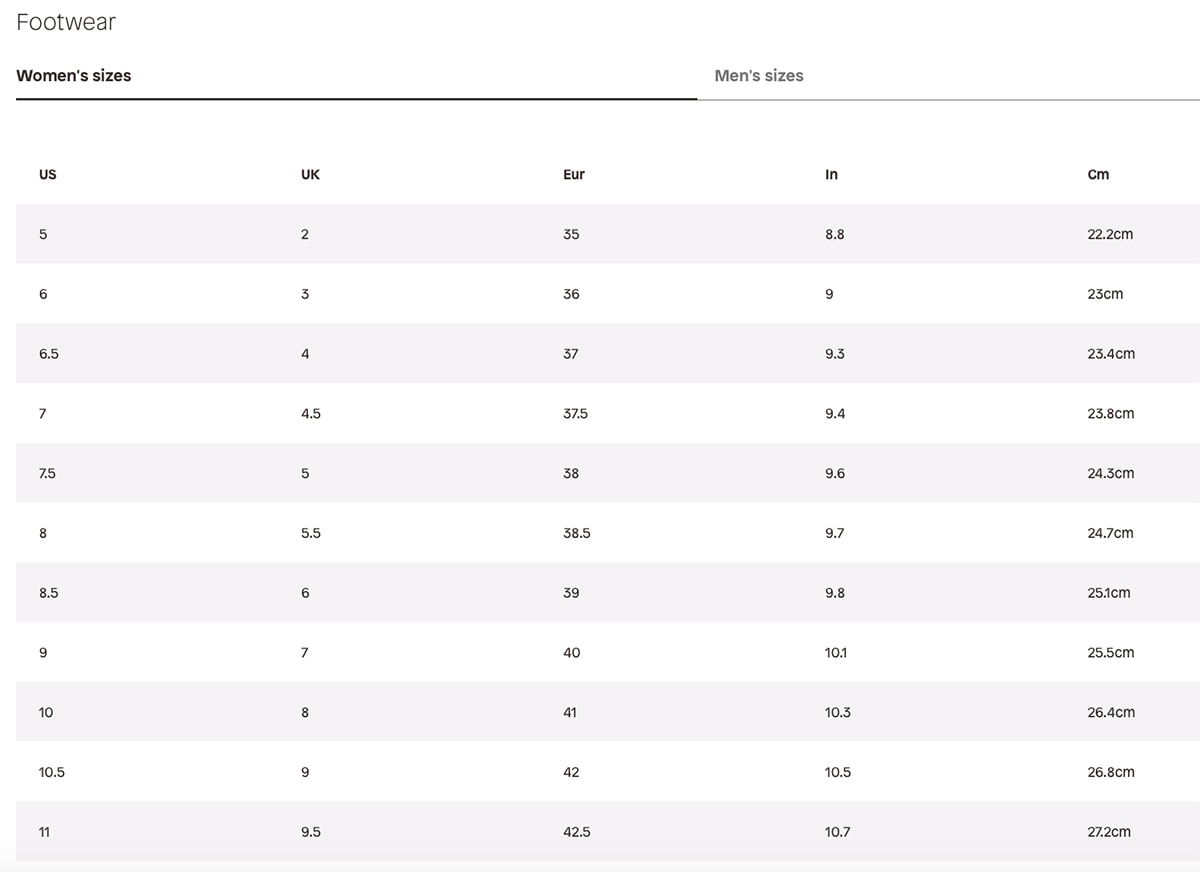Click the Eur 42.5 size cell

[577, 832]
